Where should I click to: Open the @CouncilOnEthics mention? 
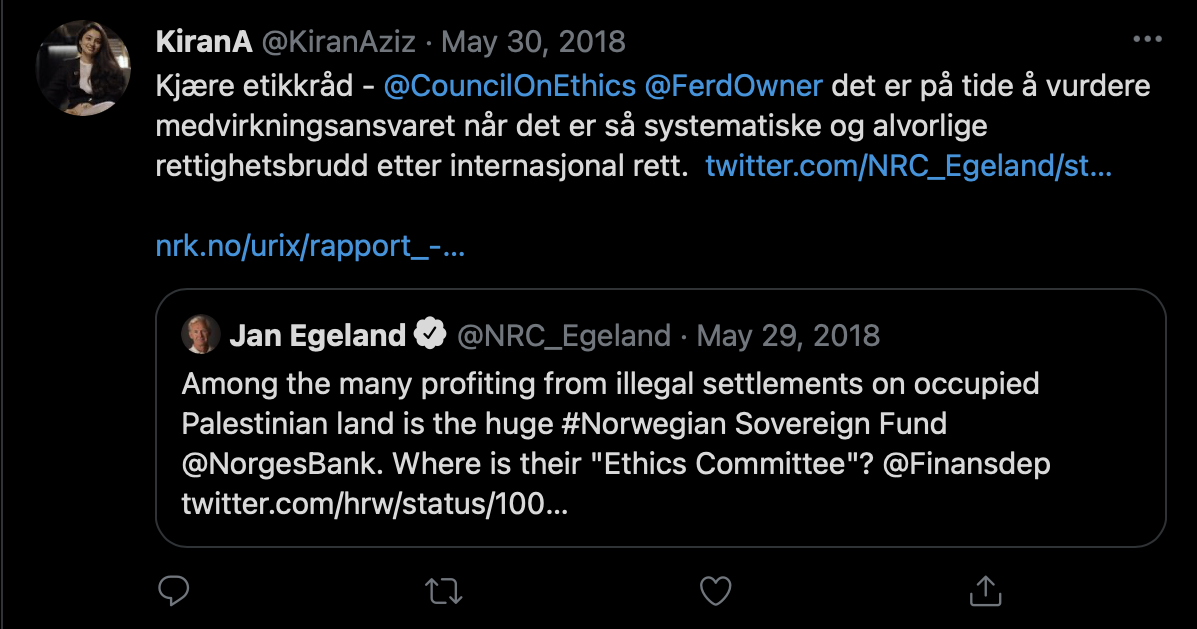point(510,86)
